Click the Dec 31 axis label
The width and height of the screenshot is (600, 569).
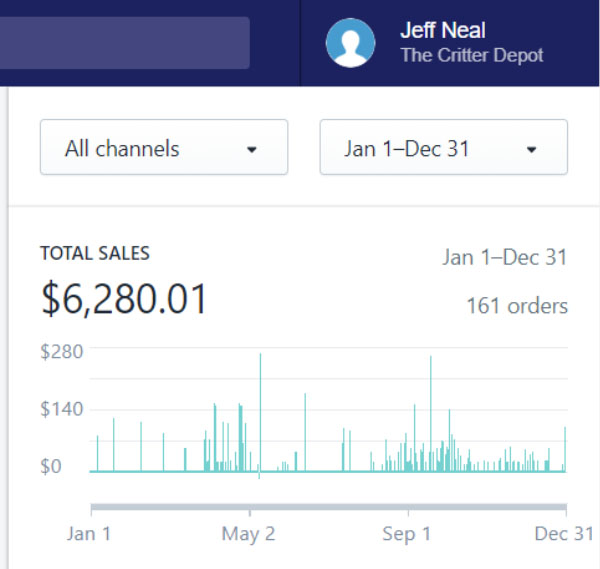pyautogui.click(x=564, y=534)
